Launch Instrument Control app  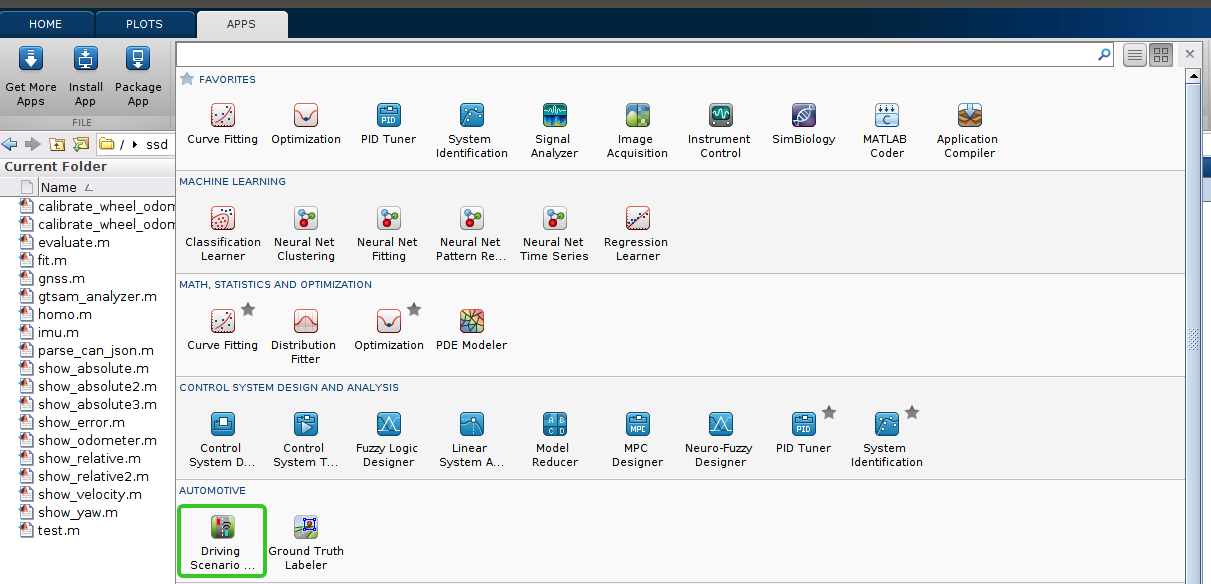720,130
